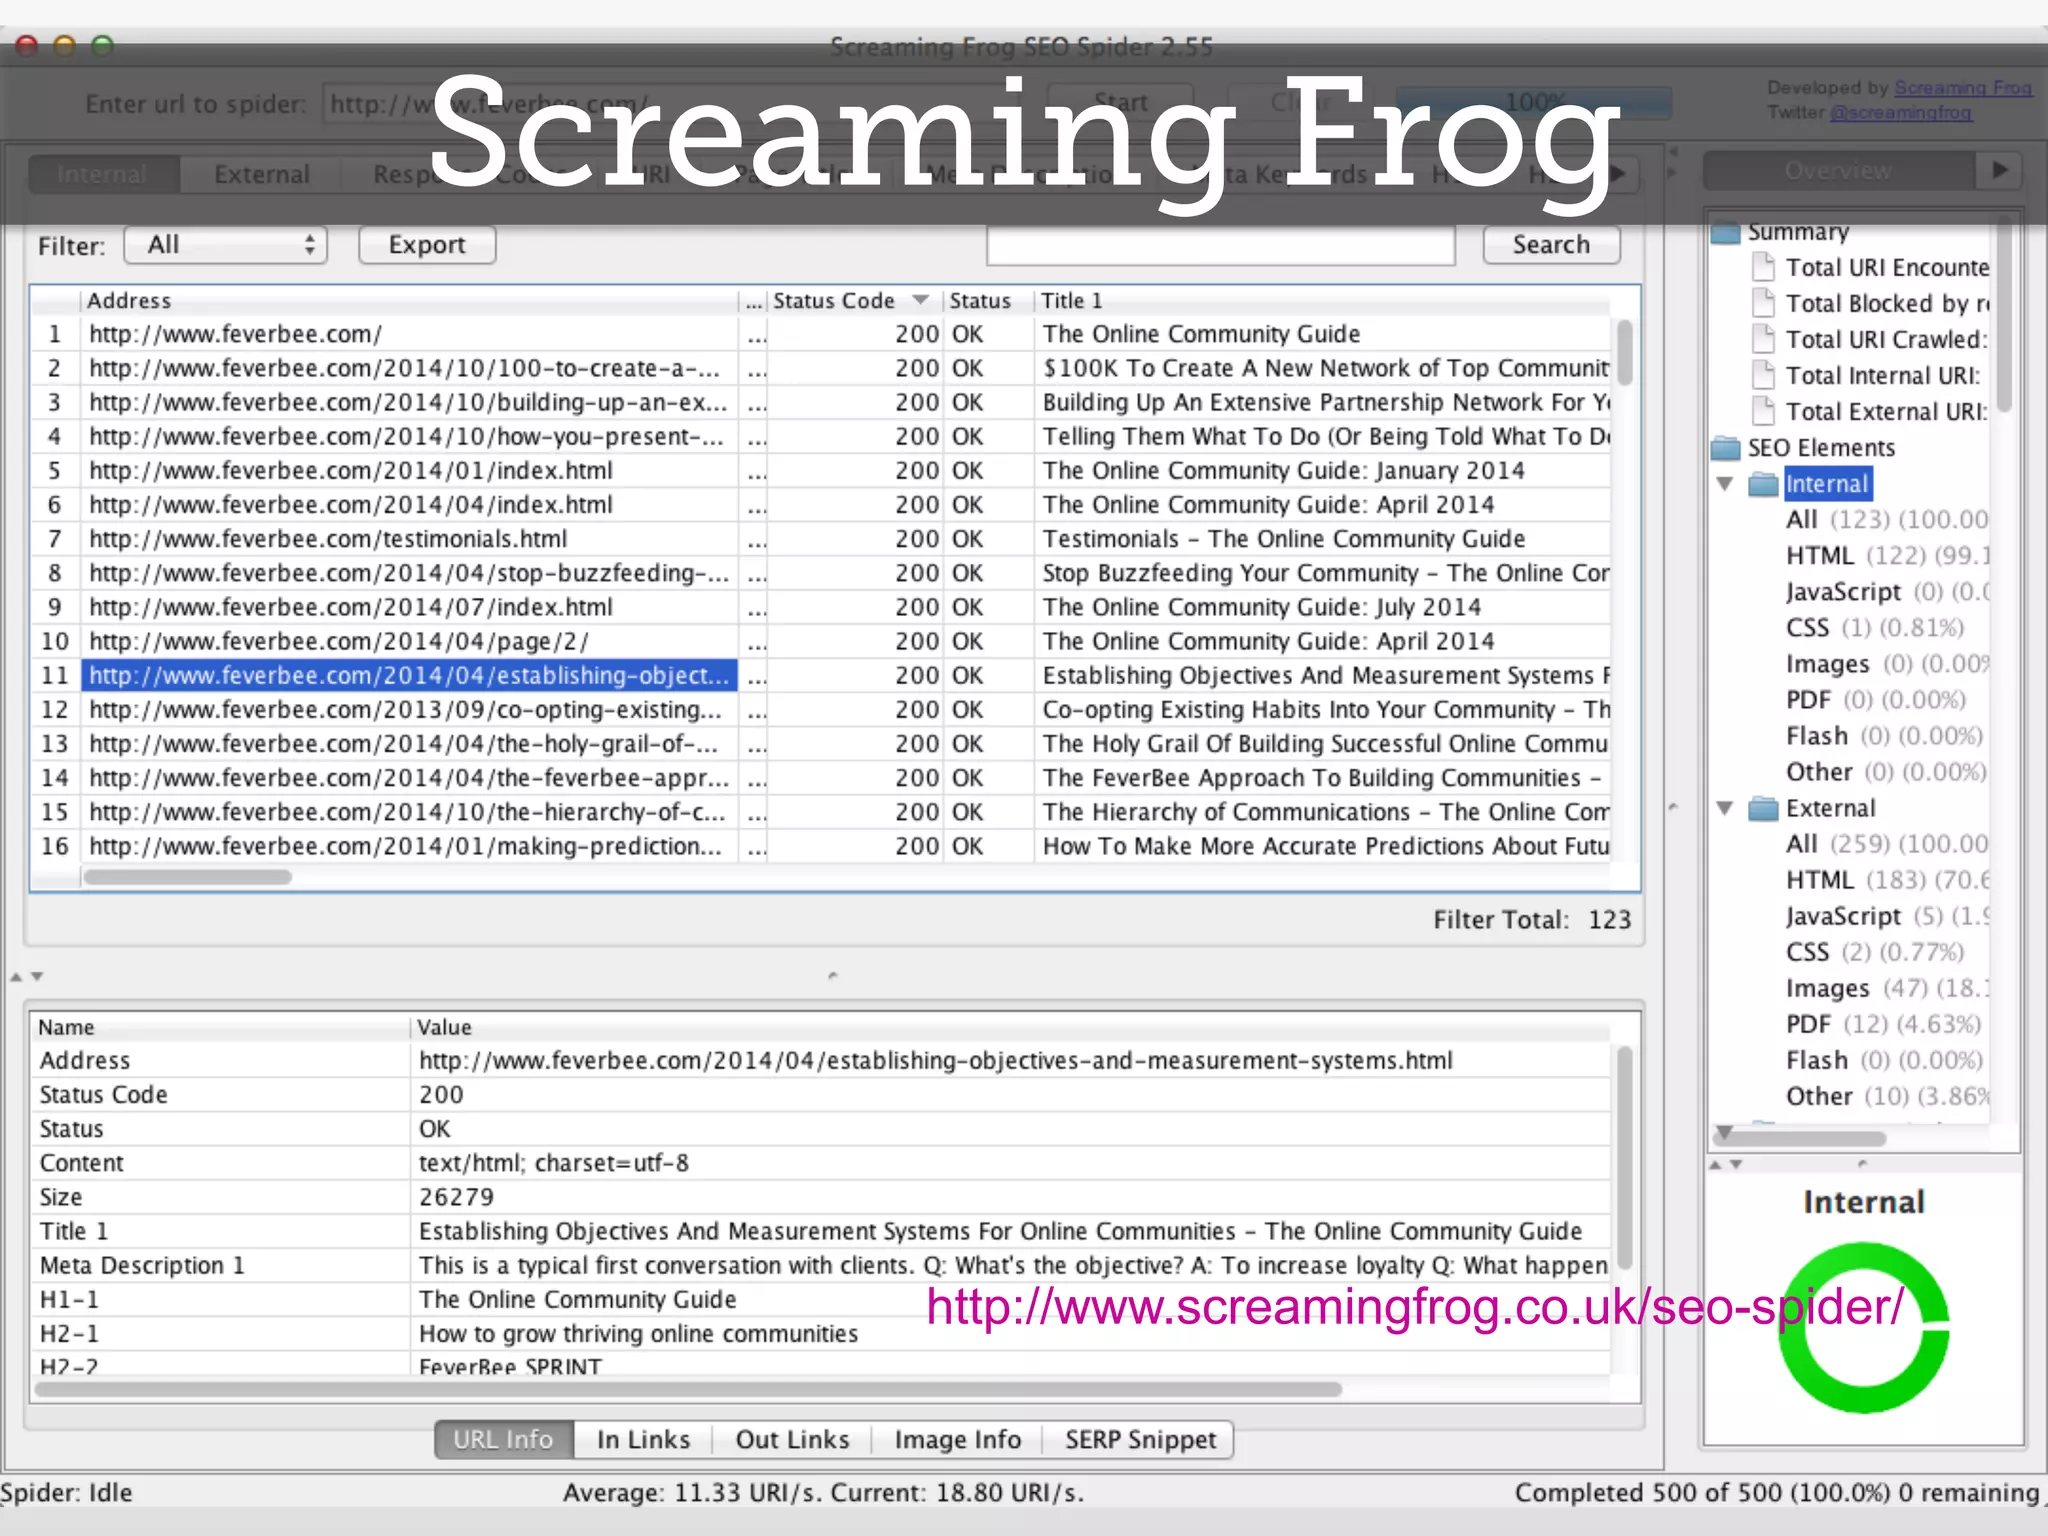Sort by the Address column header
This screenshot has width=2048, height=1536.
(410, 301)
